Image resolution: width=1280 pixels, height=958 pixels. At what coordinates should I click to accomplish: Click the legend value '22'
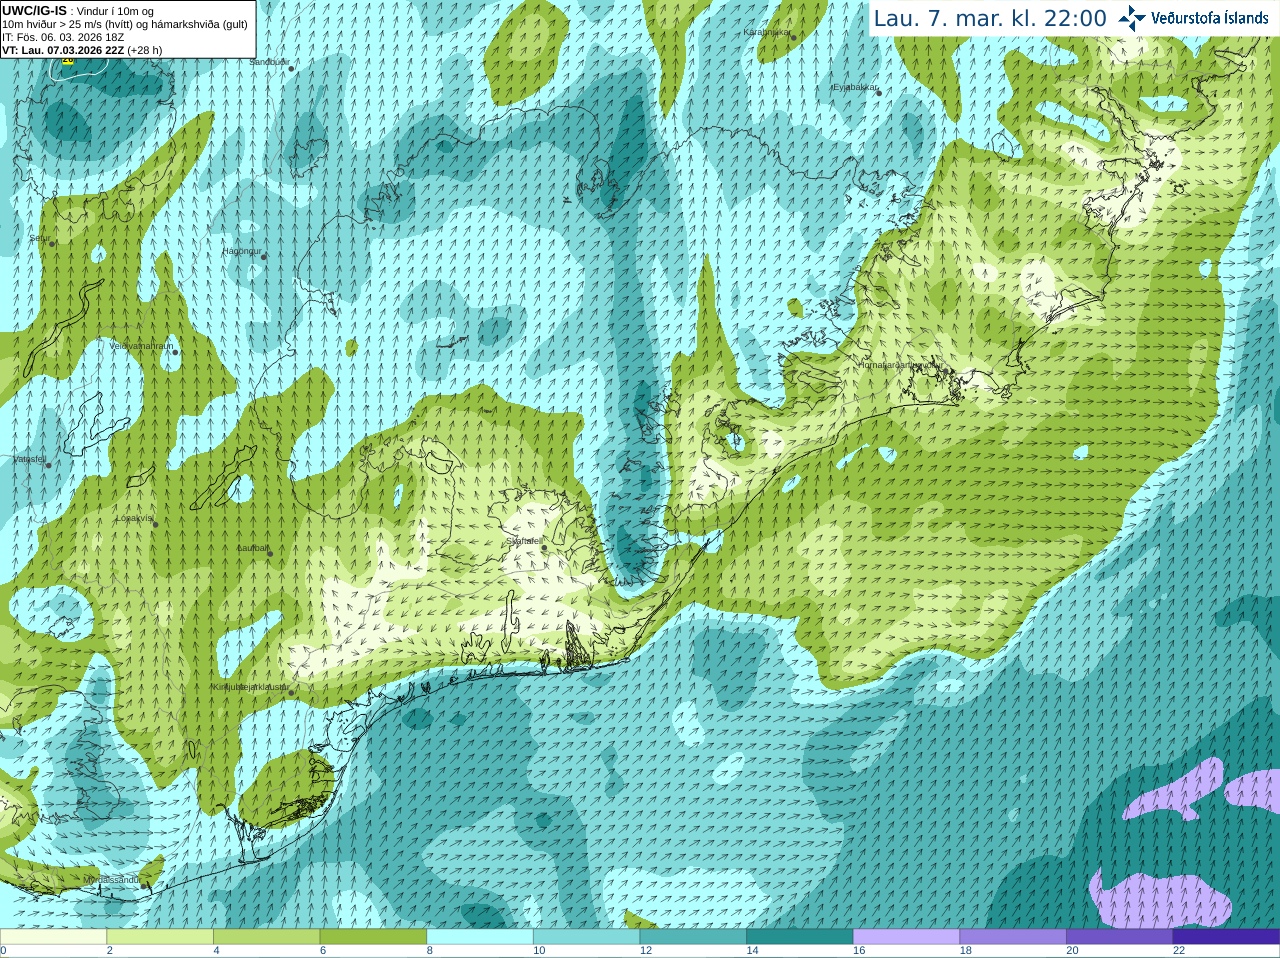point(1179,951)
